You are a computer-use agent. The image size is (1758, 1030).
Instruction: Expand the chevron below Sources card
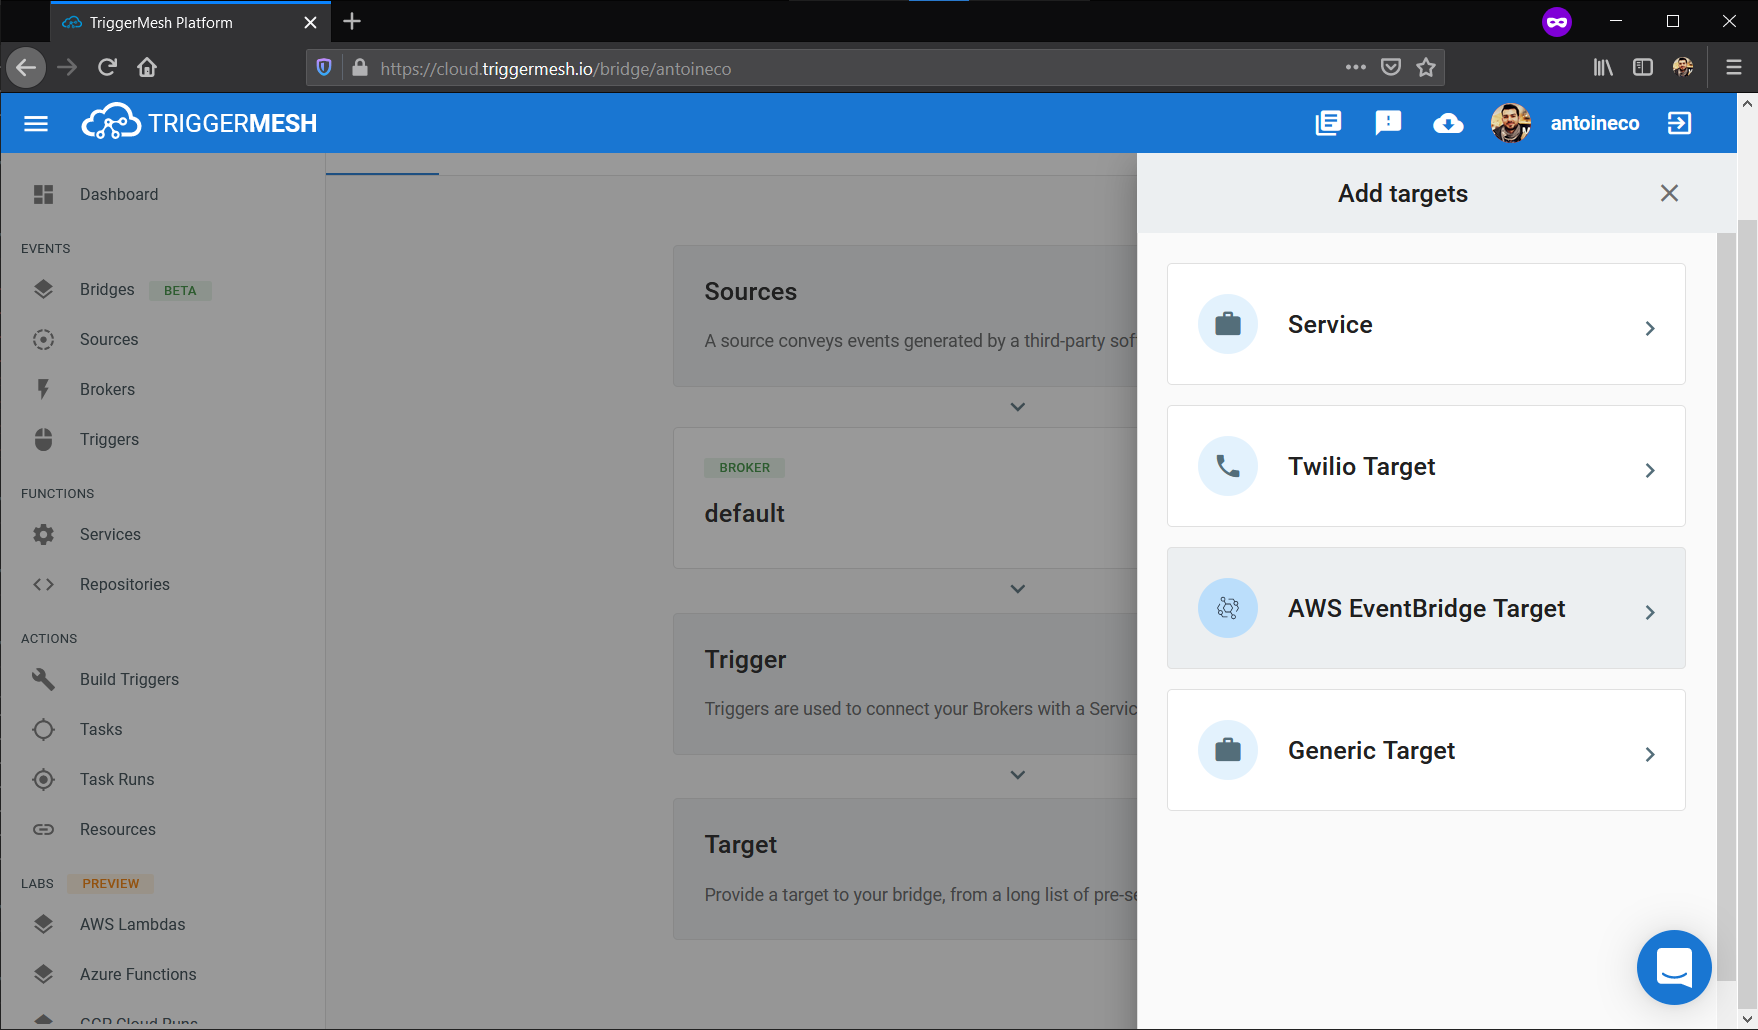click(x=1018, y=407)
